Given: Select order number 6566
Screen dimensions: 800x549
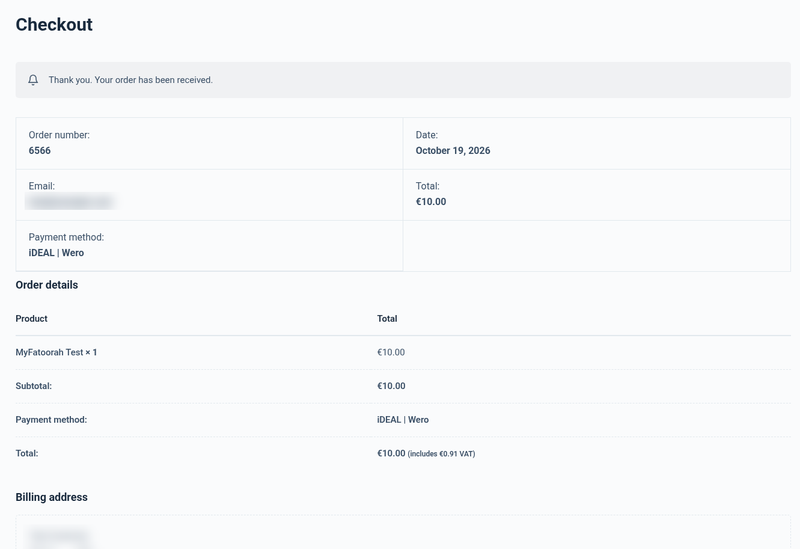Looking at the screenshot, I should click(40, 151).
